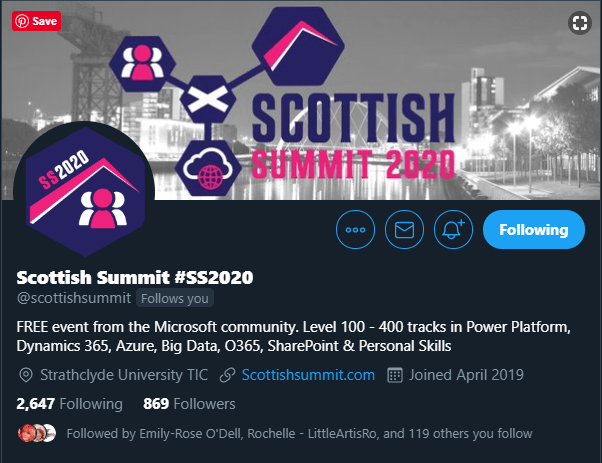The height and width of the screenshot is (463, 602).
Task: View the 869 Followers list
Action: pyautogui.click(x=189, y=404)
